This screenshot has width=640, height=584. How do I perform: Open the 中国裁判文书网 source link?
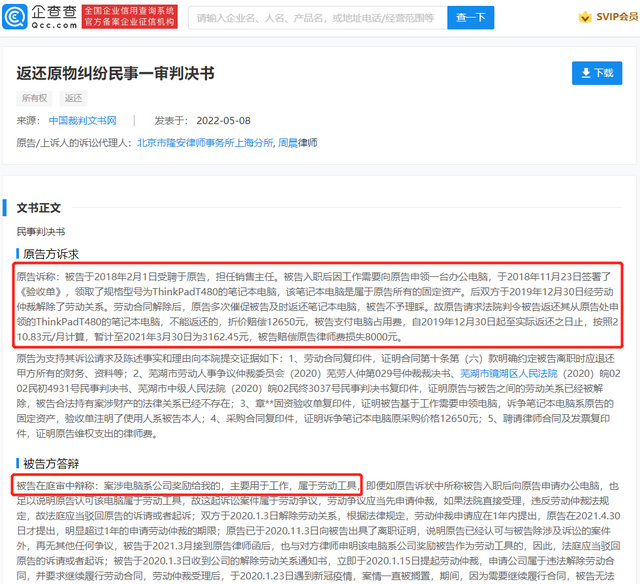pos(83,121)
